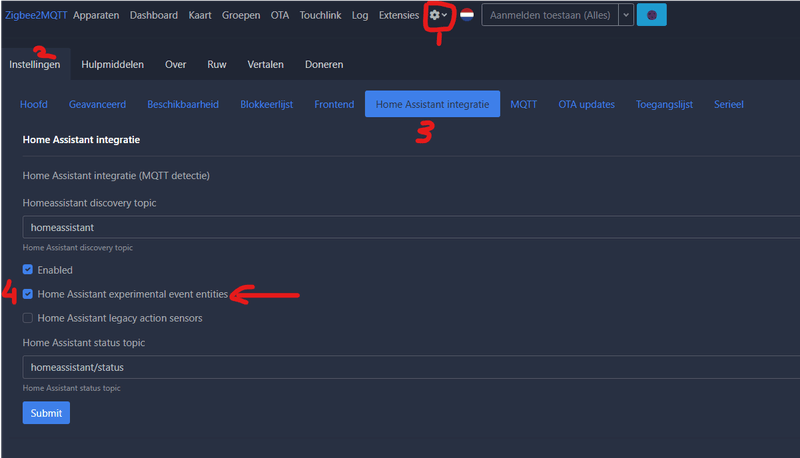
Task: Open Blokkeerlijst settings section
Action: (266, 104)
